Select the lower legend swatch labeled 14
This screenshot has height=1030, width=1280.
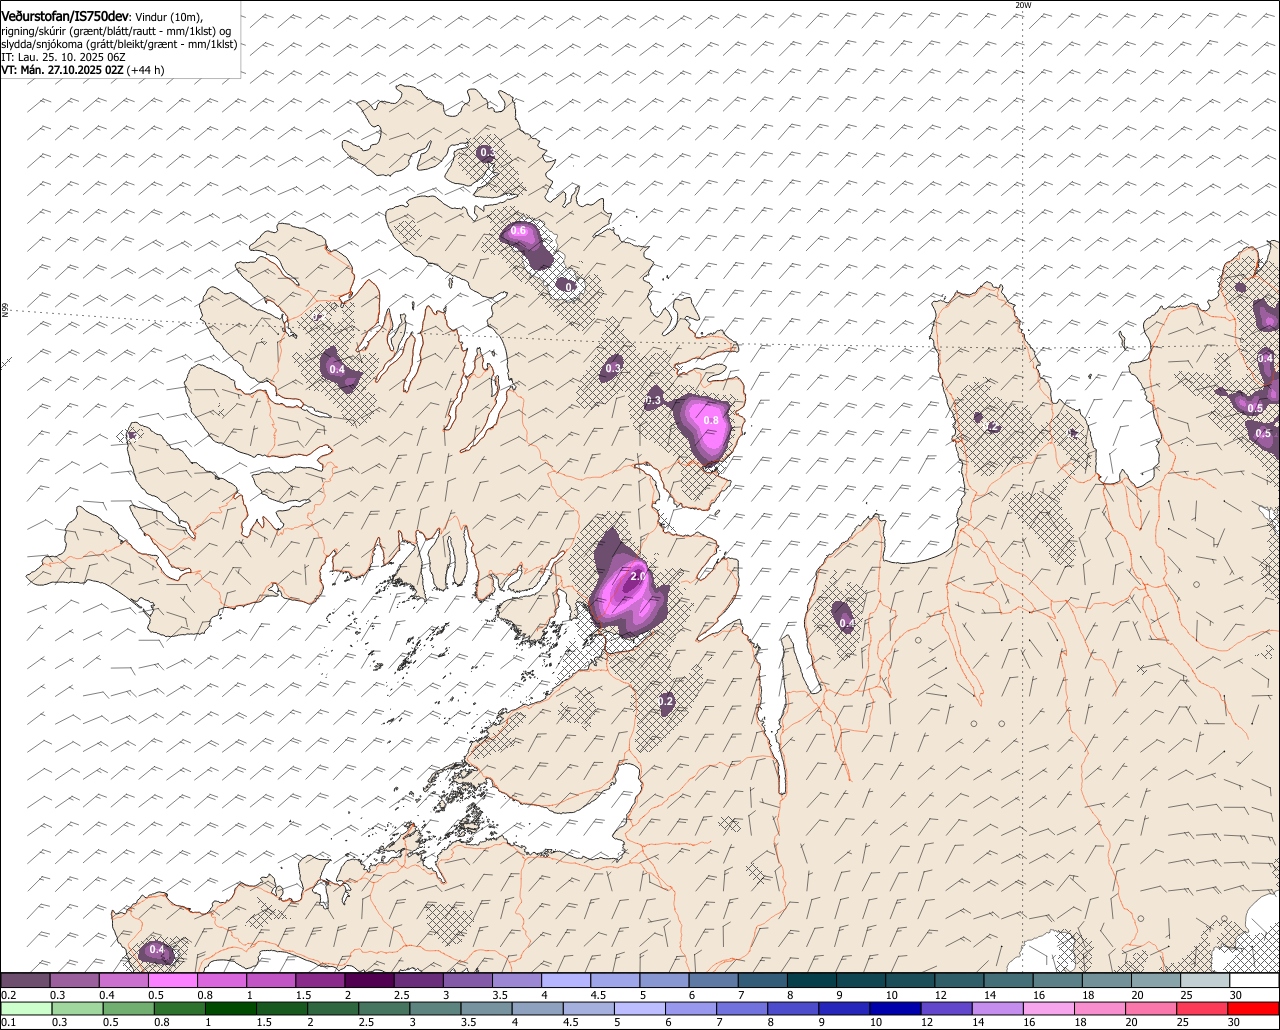point(998,1008)
